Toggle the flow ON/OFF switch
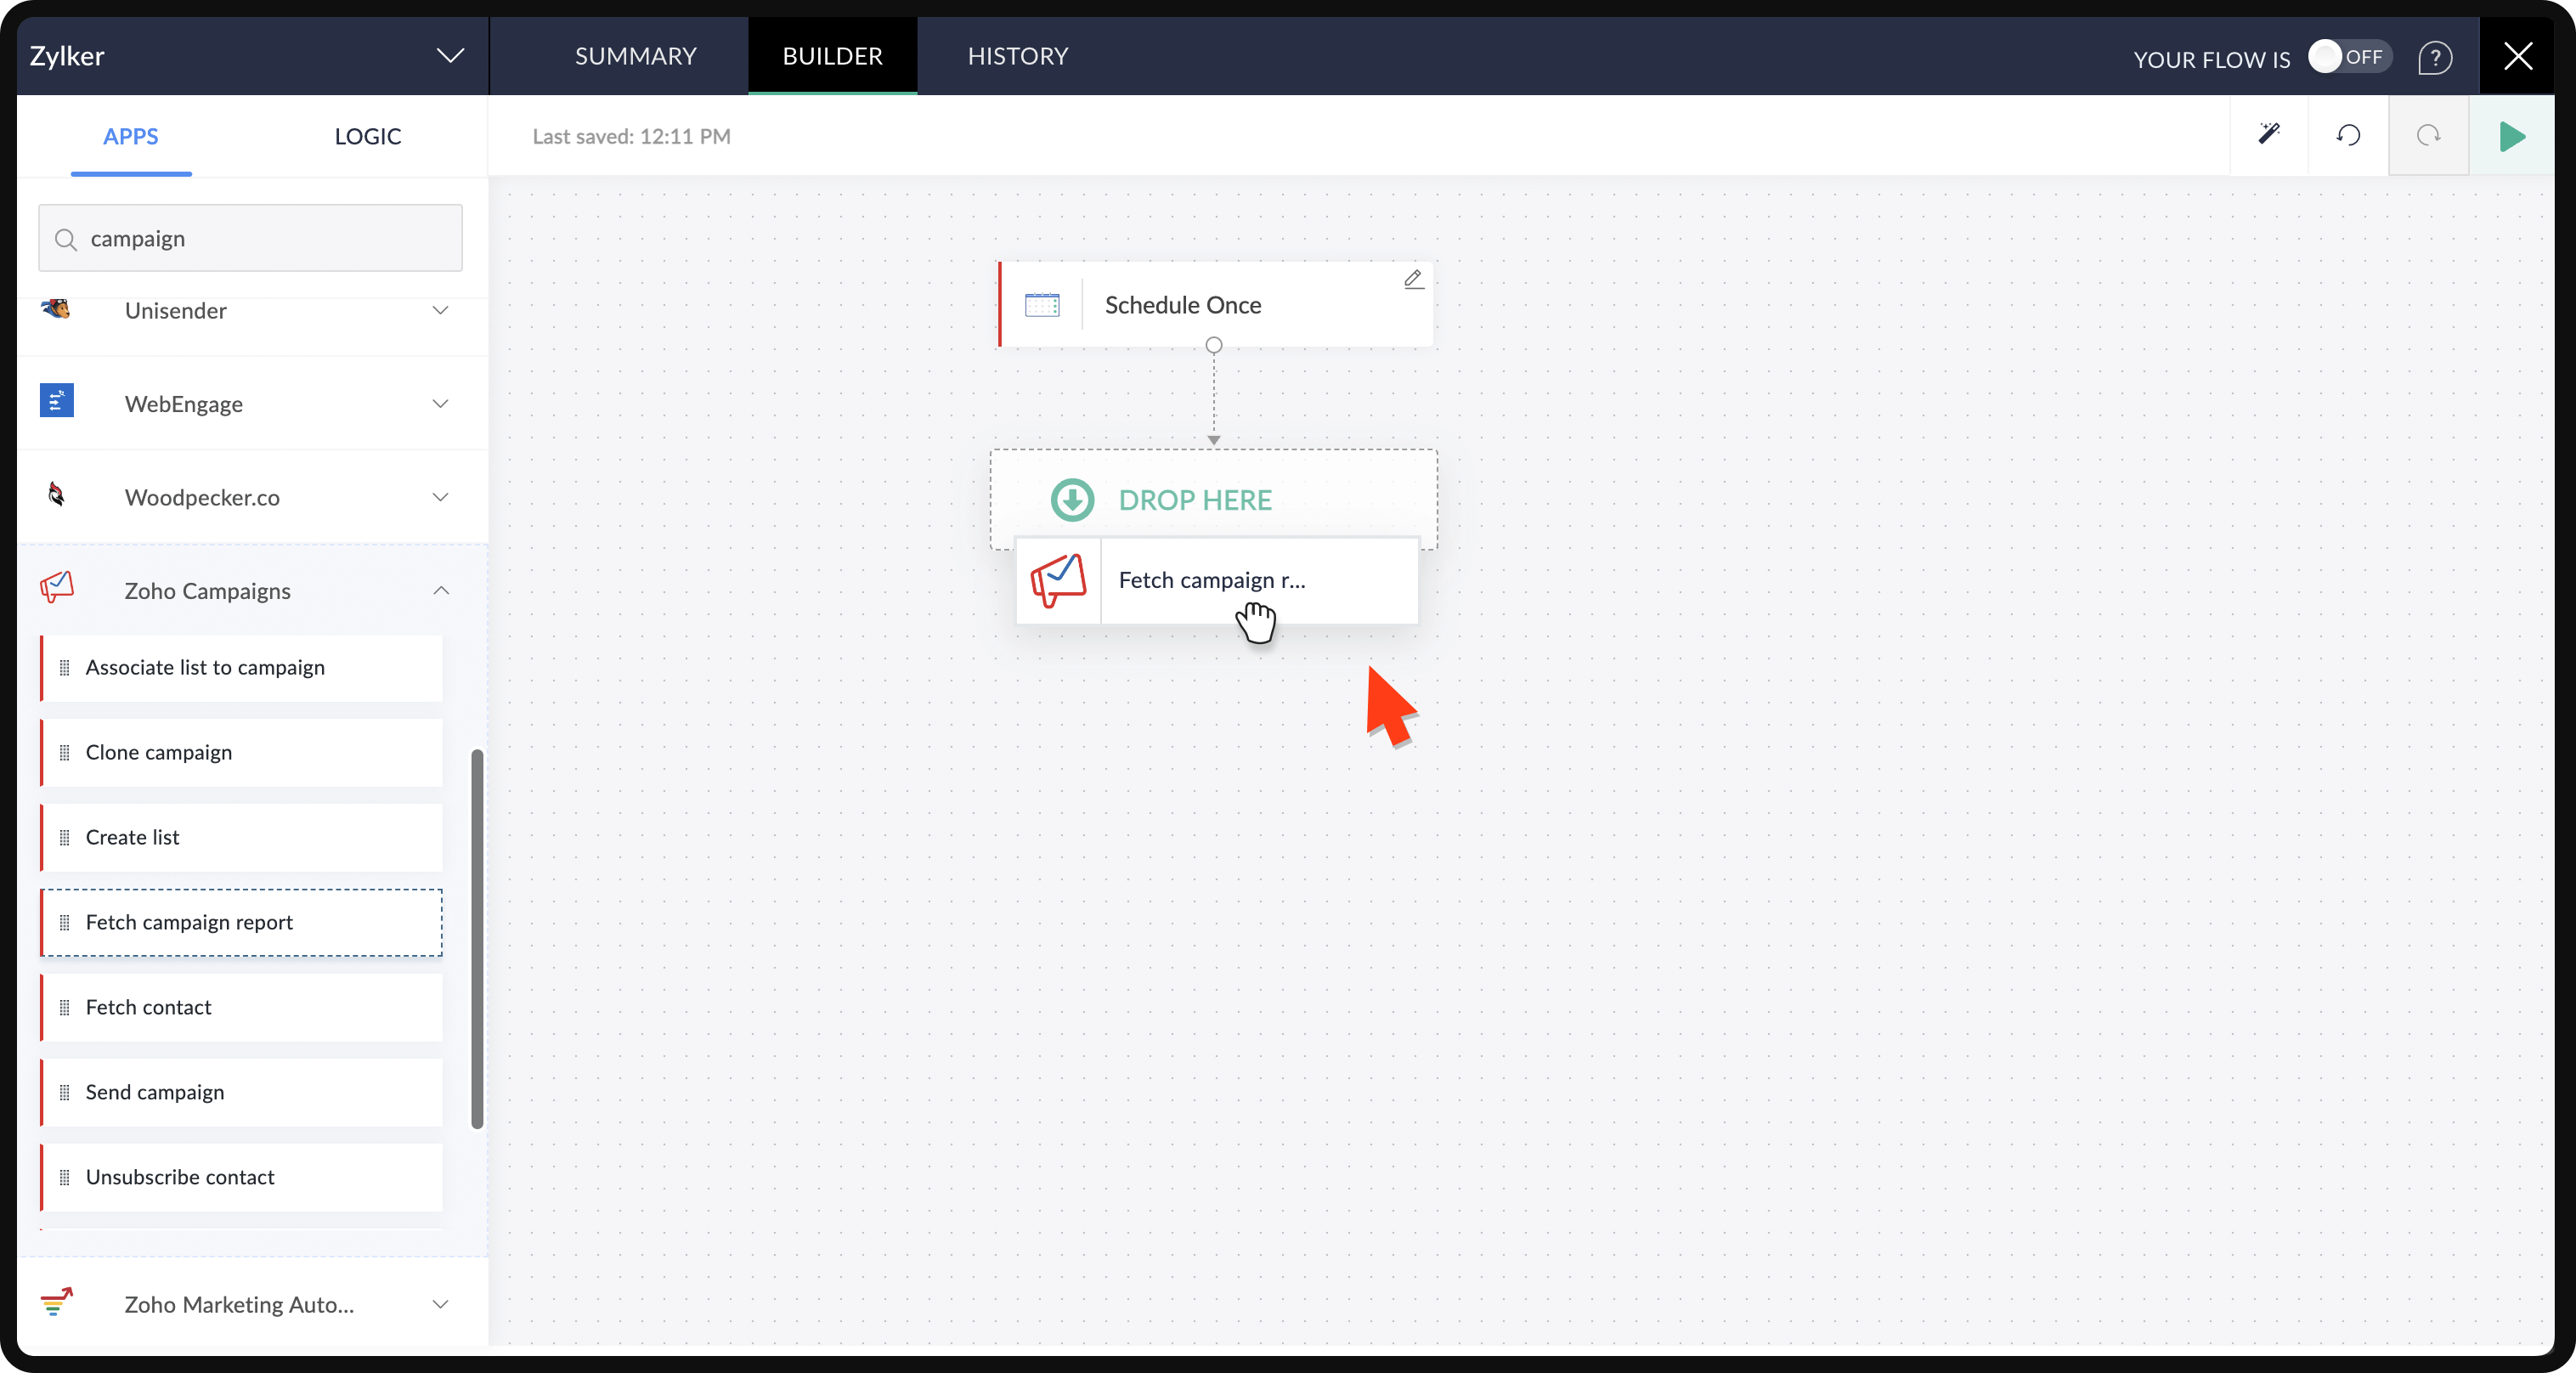 pyautogui.click(x=2349, y=57)
